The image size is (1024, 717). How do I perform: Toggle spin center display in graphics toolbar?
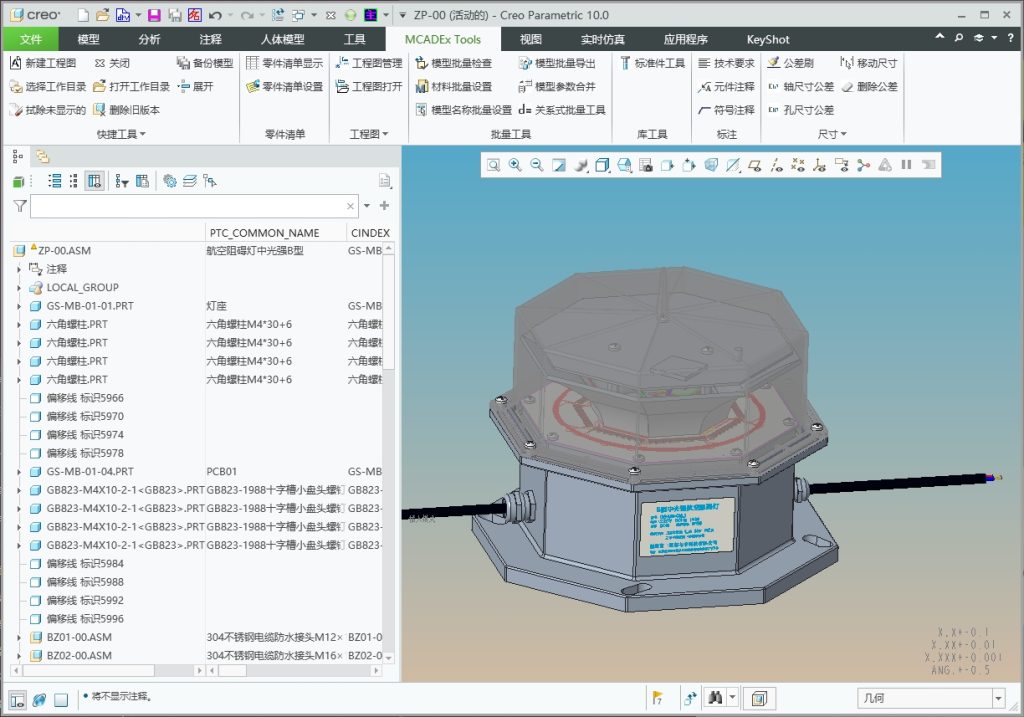point(863,165)
